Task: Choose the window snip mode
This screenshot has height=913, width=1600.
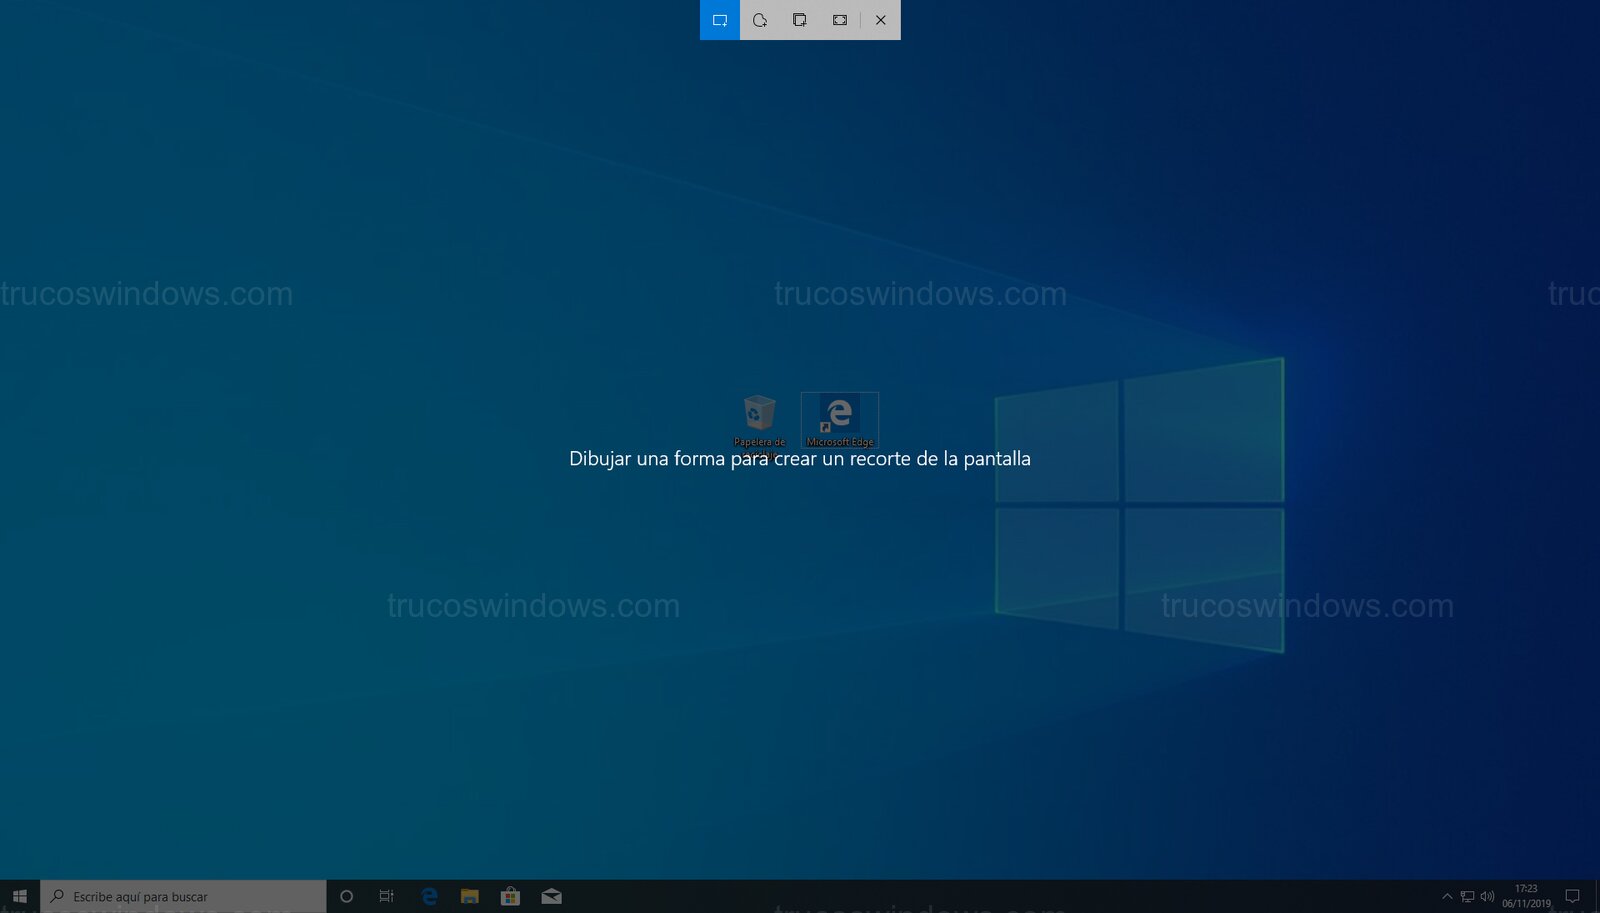Action: (x=800, y=20)
